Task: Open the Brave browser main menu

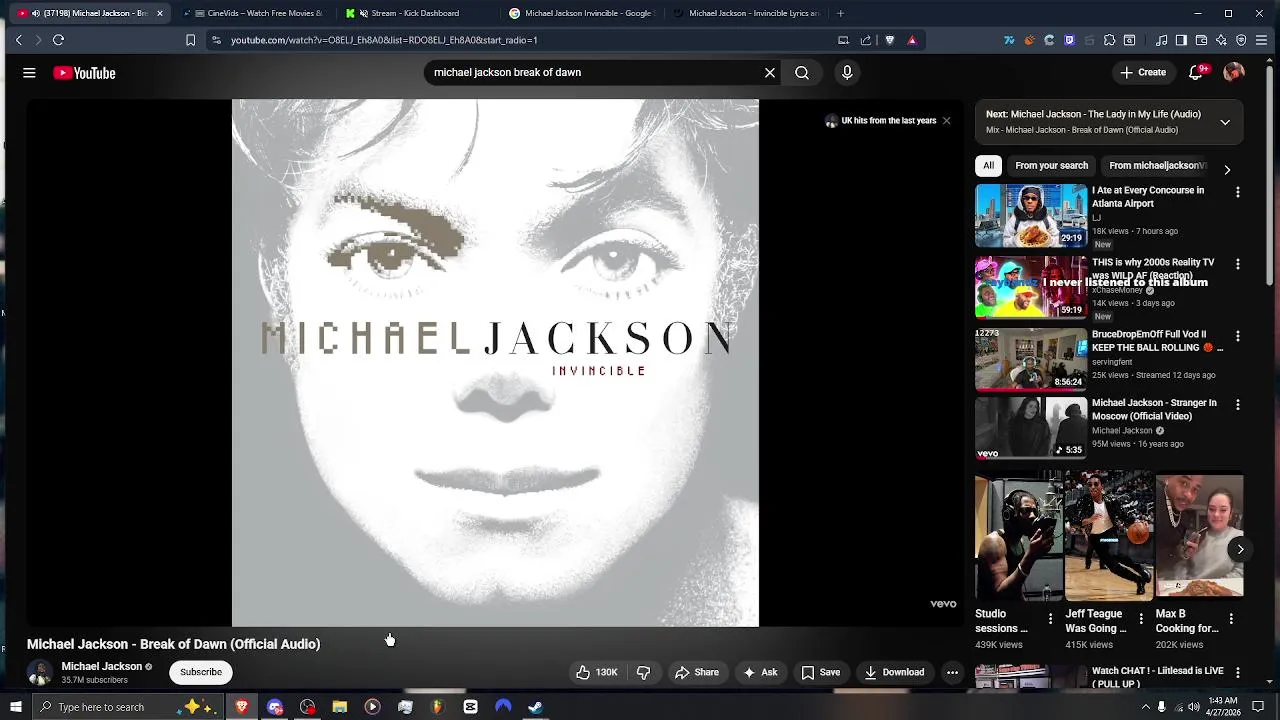Action: pos(1261,40)
